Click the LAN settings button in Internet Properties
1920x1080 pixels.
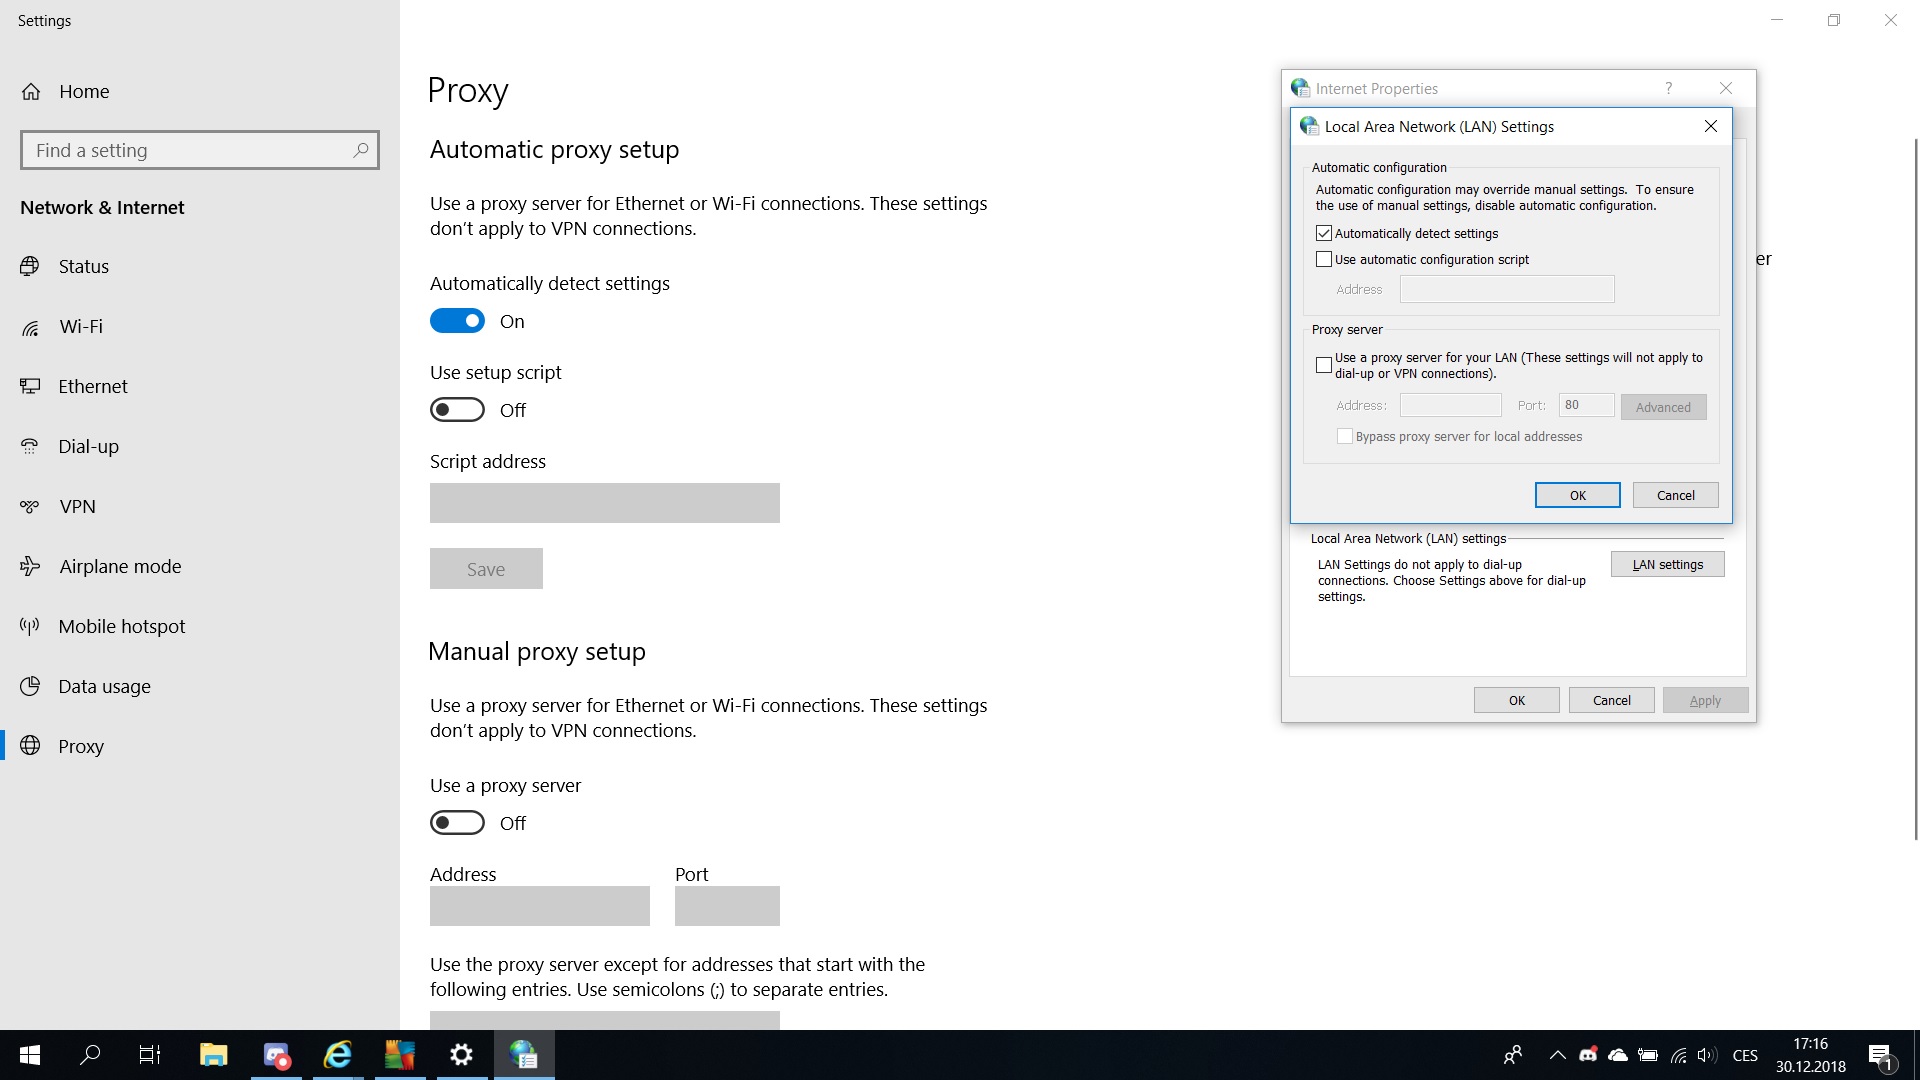(x=1667, y=564)
